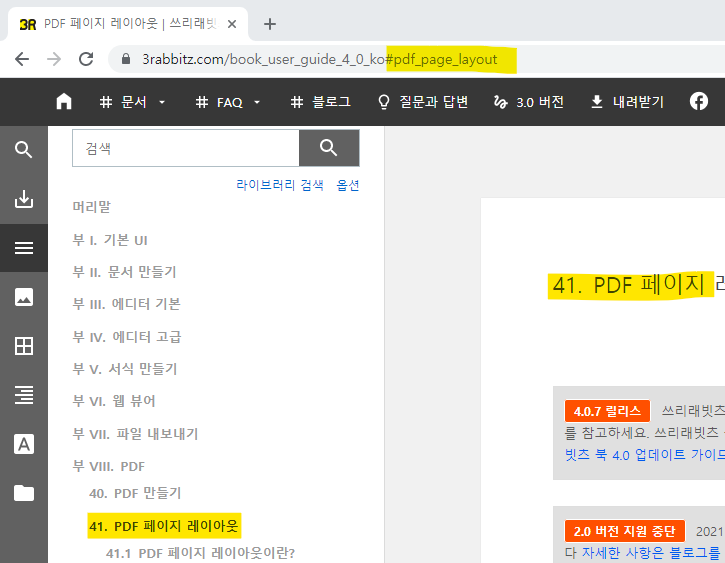This screenshot has height=563, width=725.
Task: Open 부 II. 문서 만들기
Action: 124,272
